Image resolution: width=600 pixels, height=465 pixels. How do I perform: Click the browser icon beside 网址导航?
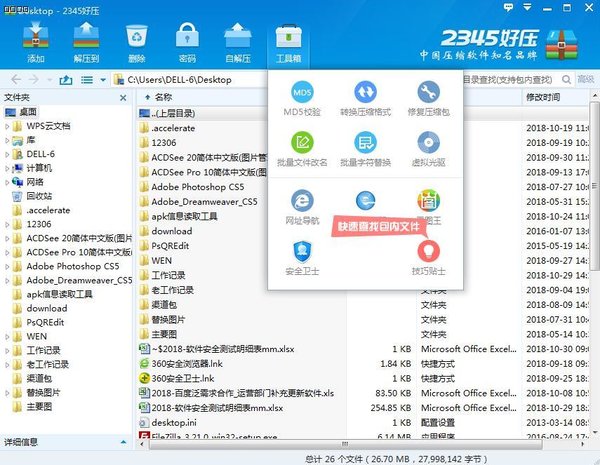(365, 200)
